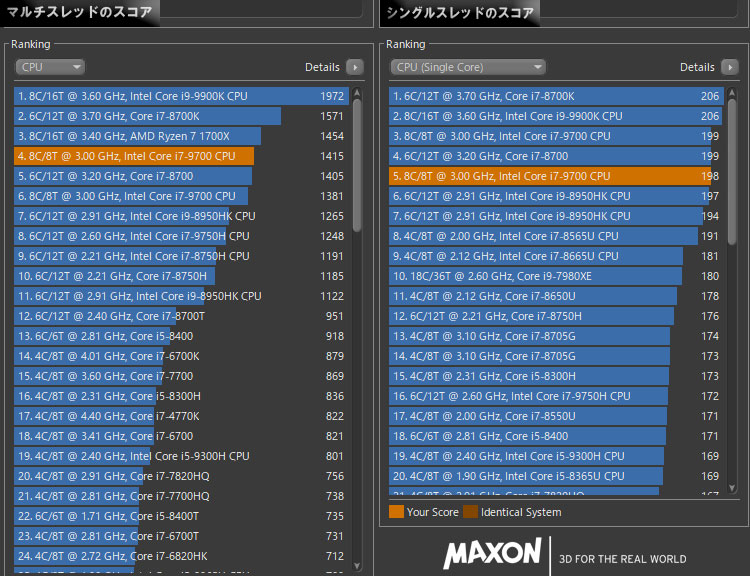The width and height of the screenshot is (750, 576).
Task: Select multi-thread row 19 i5-9300H scoring 801
Action: [x=181, y=456]
